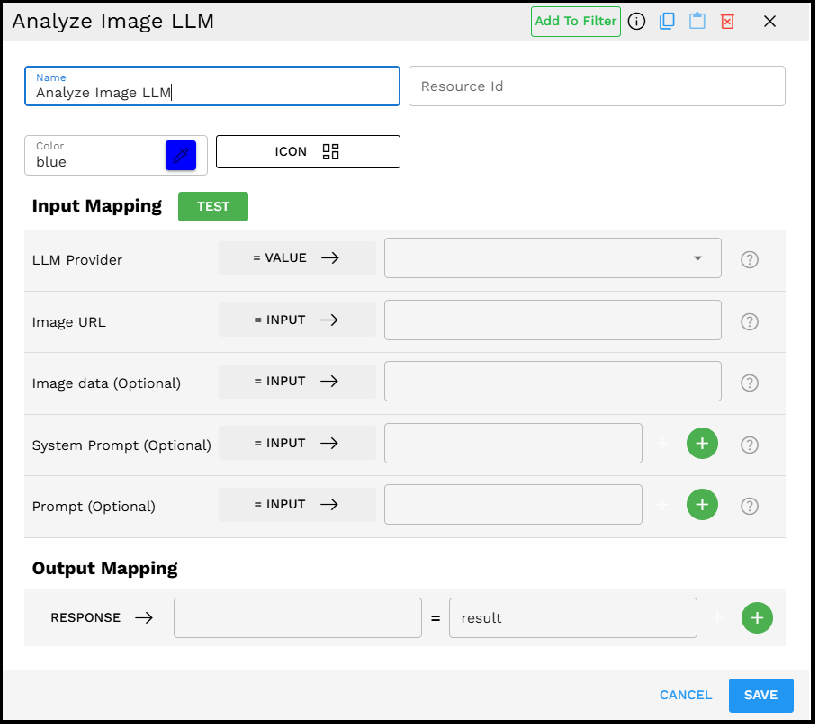Open the node information icon
The height and width of the screenshot is (724, 815).
click(637, 21)
